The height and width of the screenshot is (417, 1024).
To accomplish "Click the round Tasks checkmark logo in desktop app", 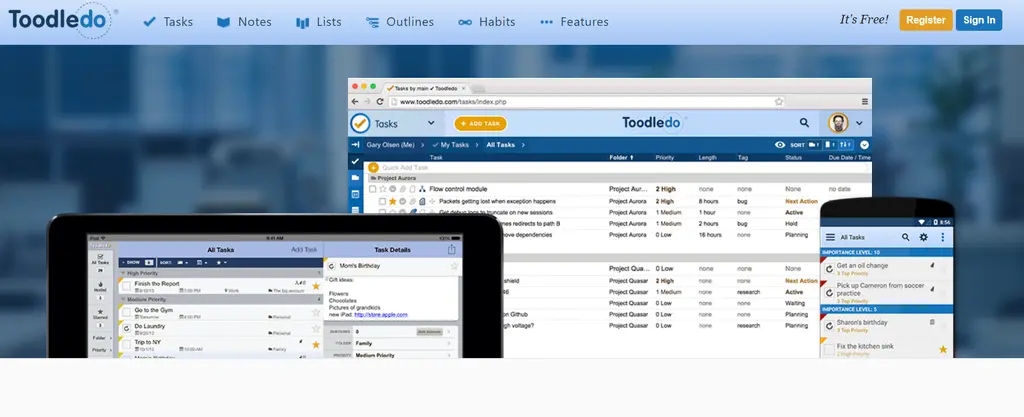I will pos(360,123).
